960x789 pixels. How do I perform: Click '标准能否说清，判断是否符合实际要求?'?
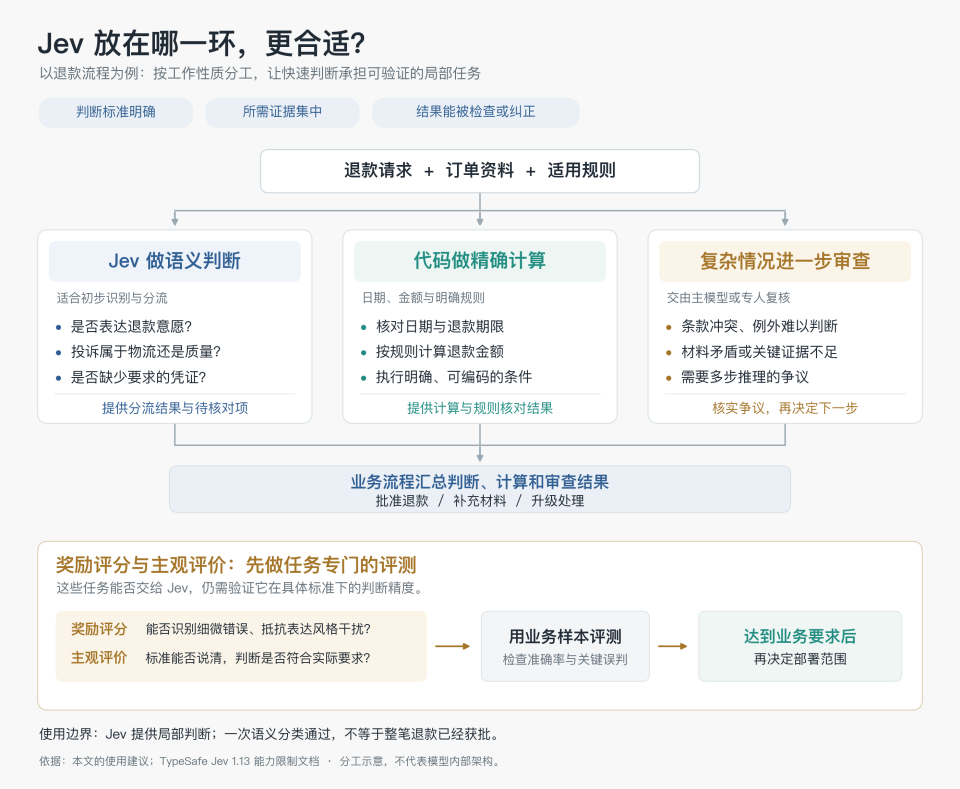coord(258,658)
